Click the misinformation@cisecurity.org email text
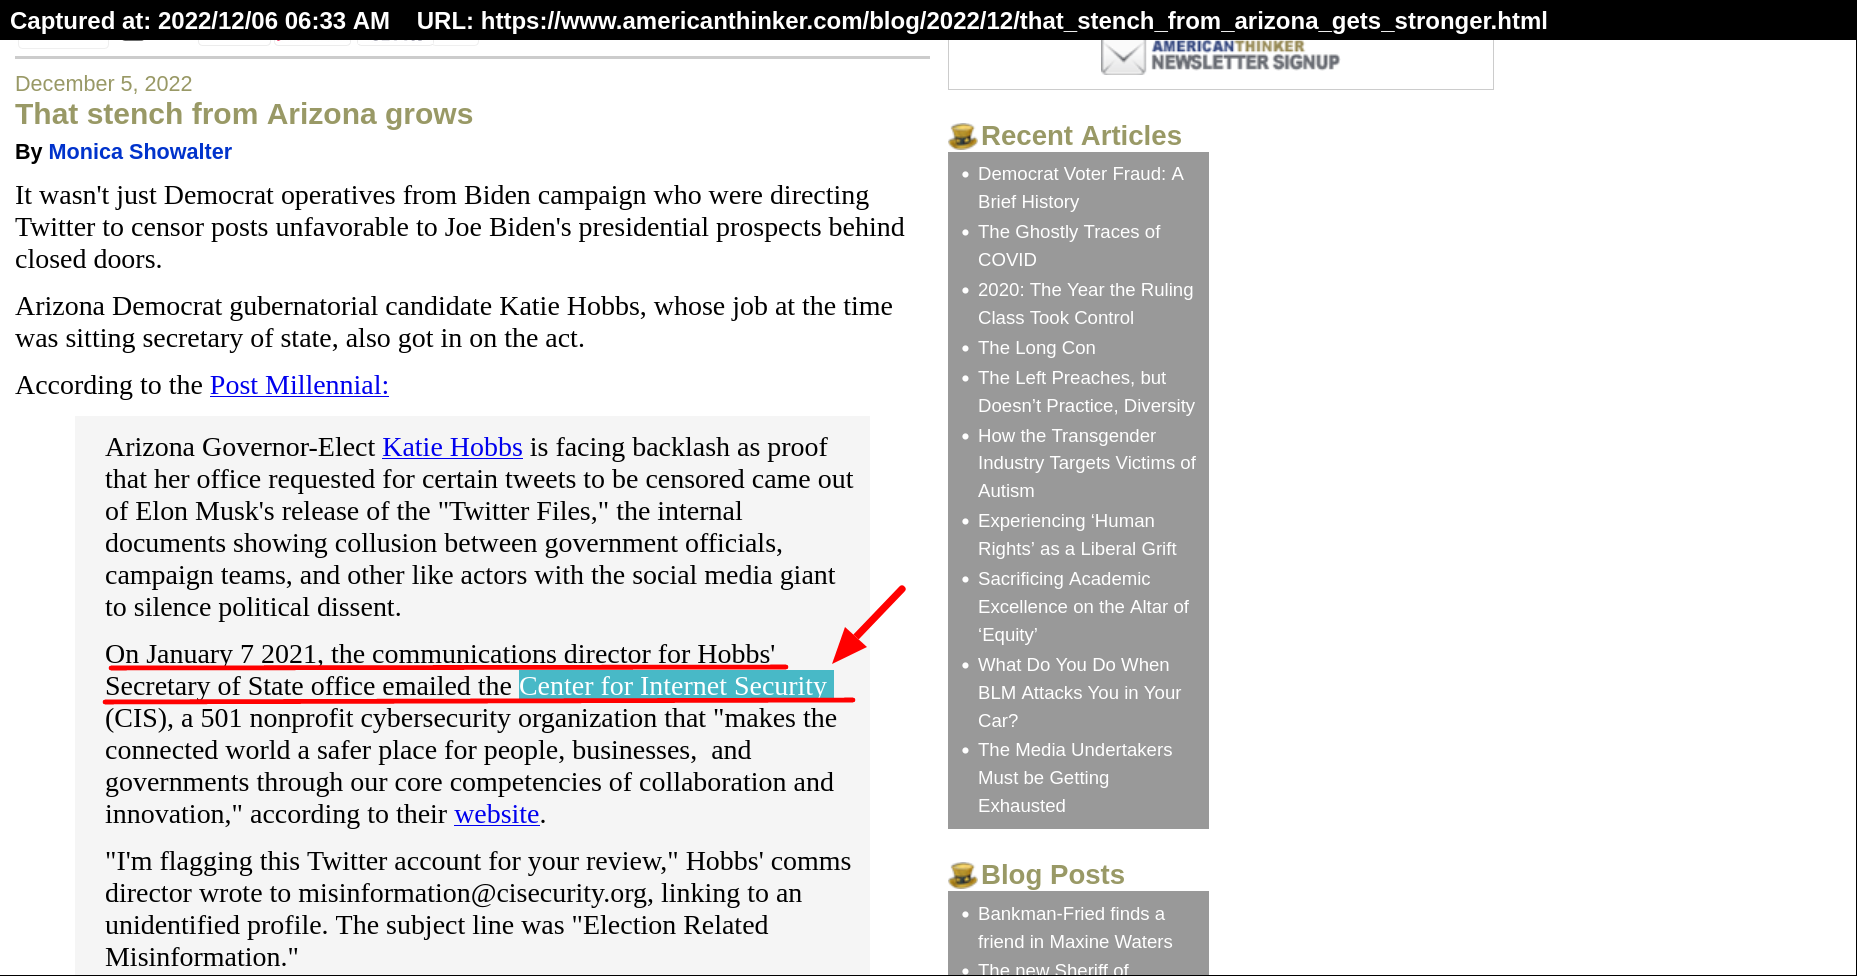The width and height of the screenshot is (1857, 976). point(472,893)
